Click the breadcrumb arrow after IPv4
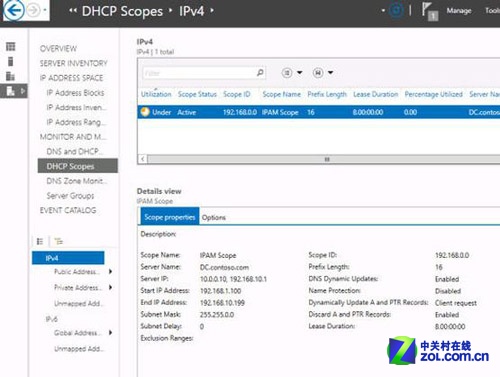 pyautogui.click(x=212, y=10)
